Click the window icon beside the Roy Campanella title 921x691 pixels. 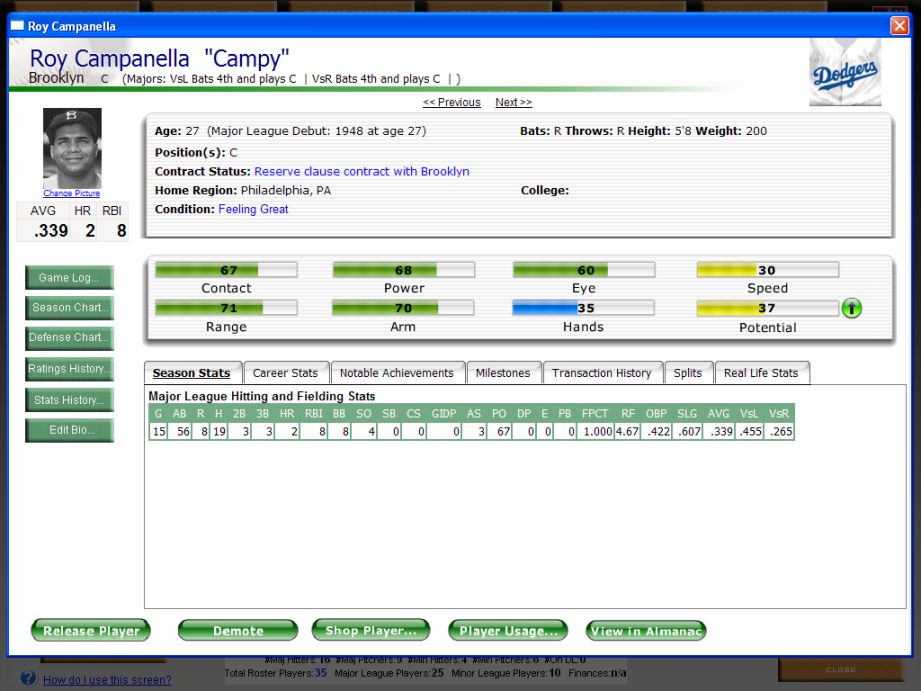coord(18,26)
